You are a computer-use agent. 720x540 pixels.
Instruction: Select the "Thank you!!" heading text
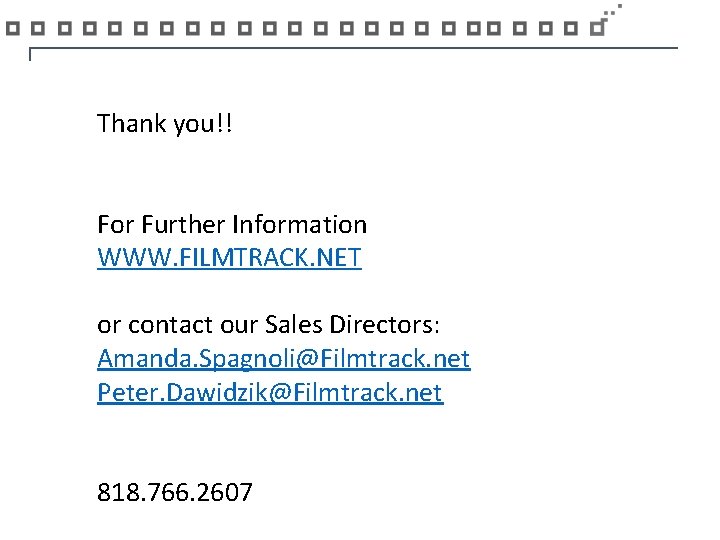pos(164,124)
